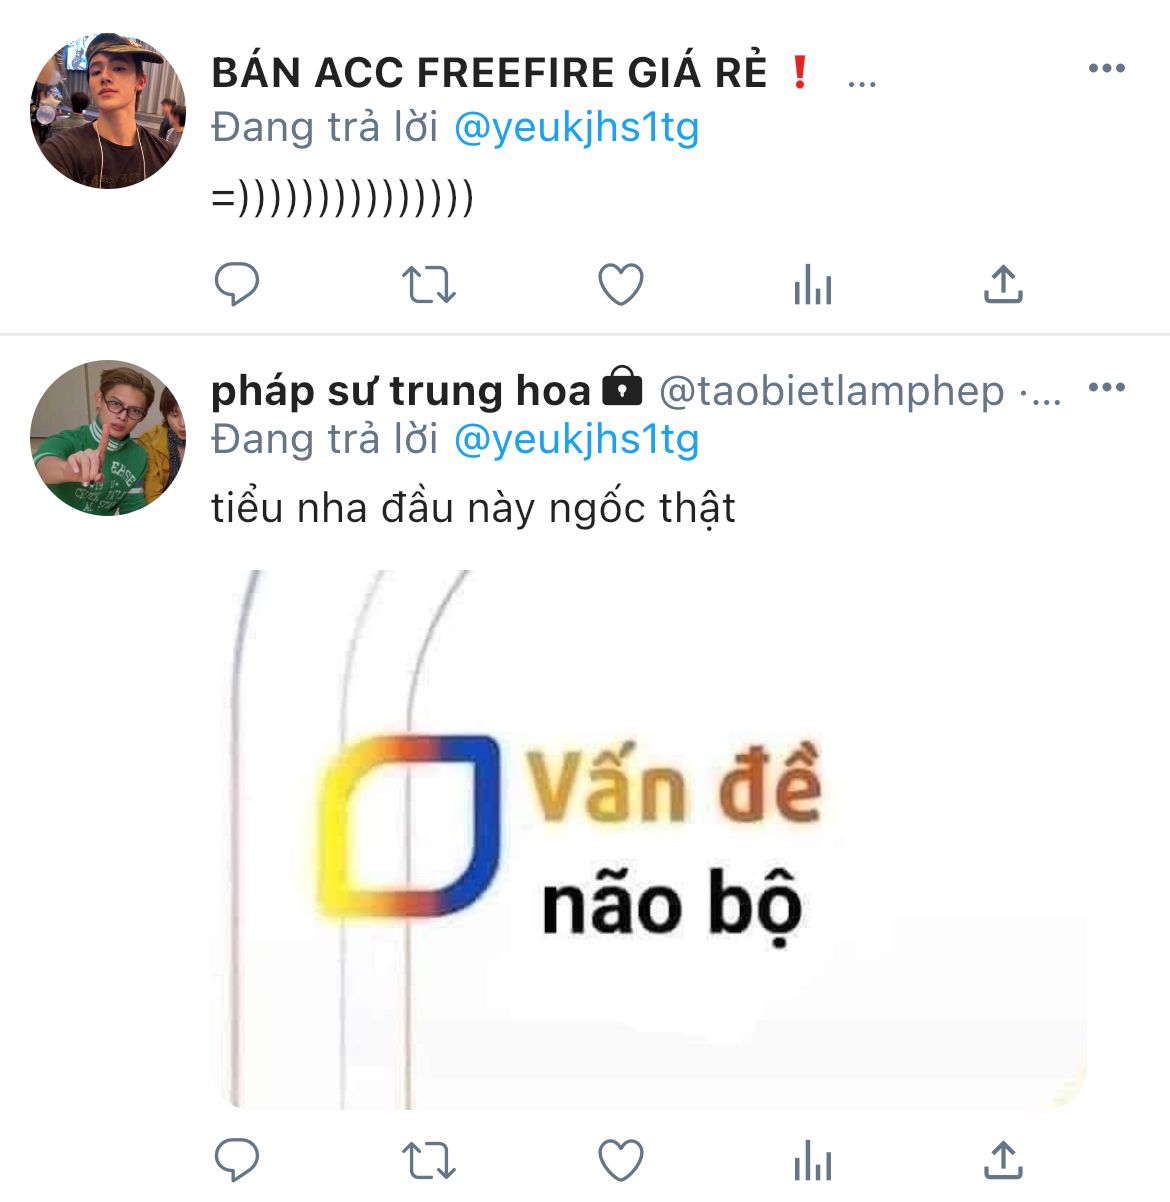The image size is (1170, 1202).
Task: Open pháp sư trung hoa profile name
Action: click(401, 391)
